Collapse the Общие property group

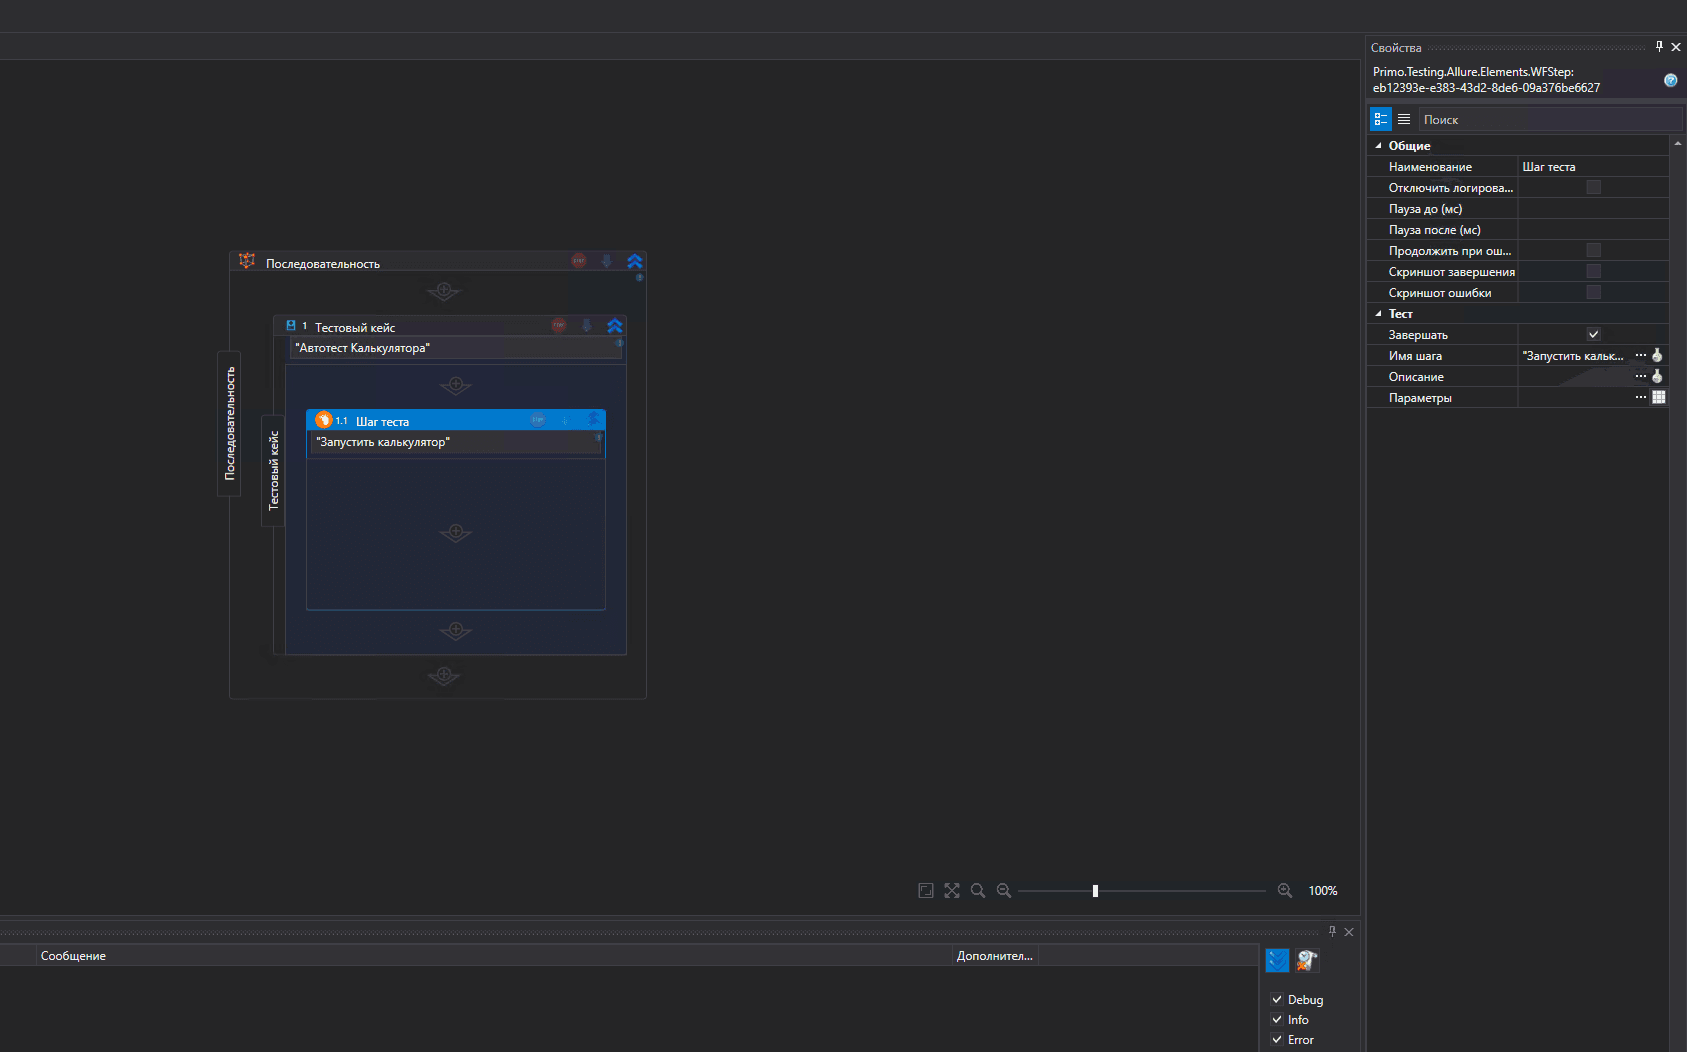[1379, 146]
